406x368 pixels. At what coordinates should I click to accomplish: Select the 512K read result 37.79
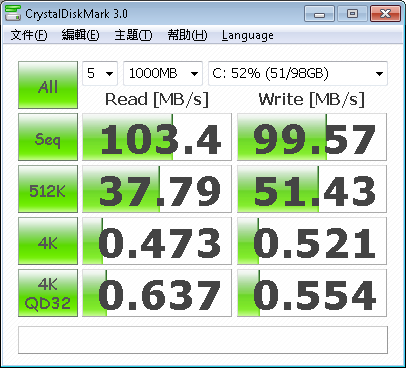[x=157, y=189]
